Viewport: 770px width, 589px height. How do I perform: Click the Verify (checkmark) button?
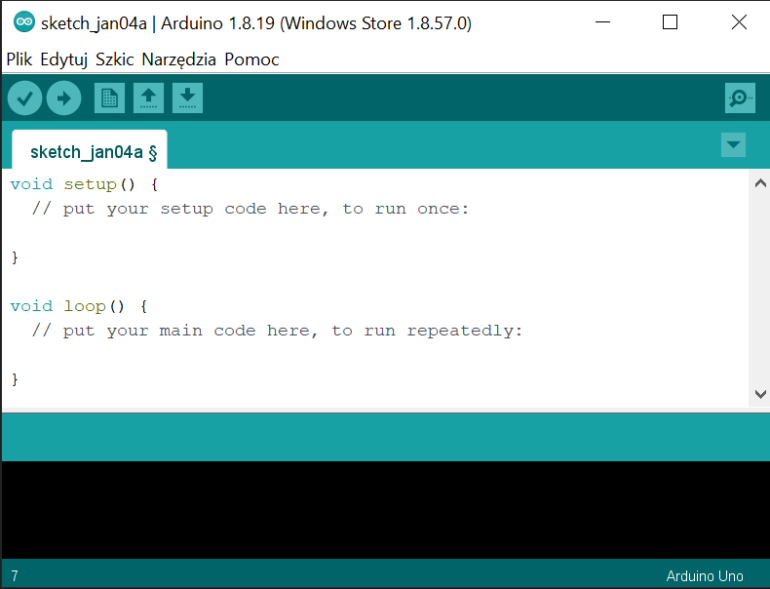[25, 98]
